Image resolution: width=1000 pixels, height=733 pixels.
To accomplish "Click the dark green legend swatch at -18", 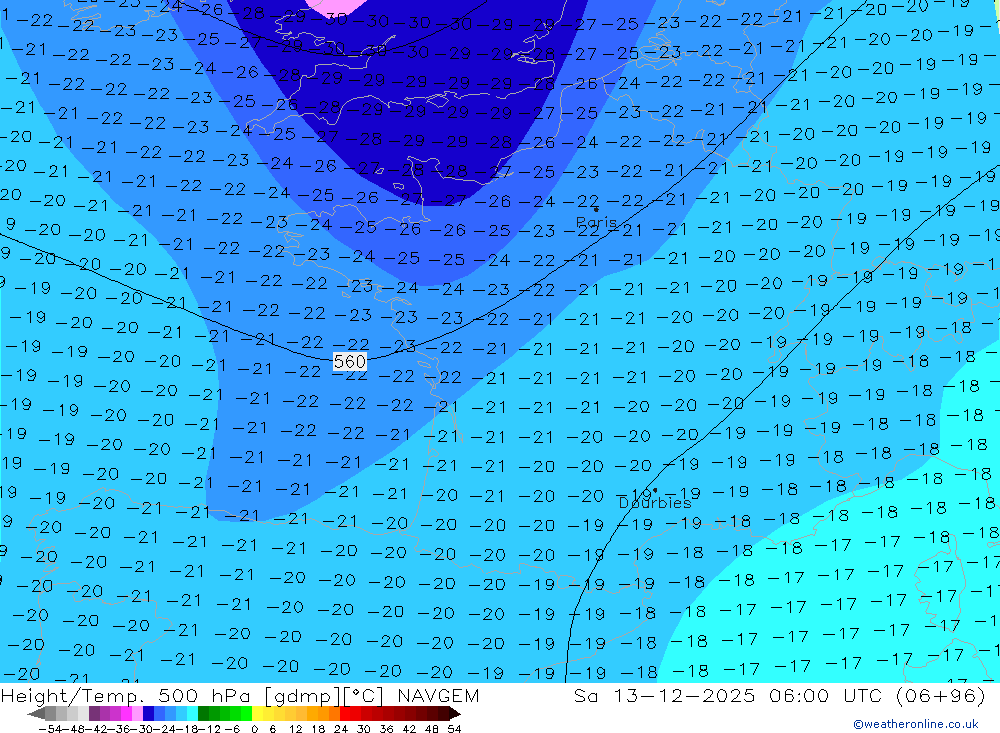I will (203, 714).
